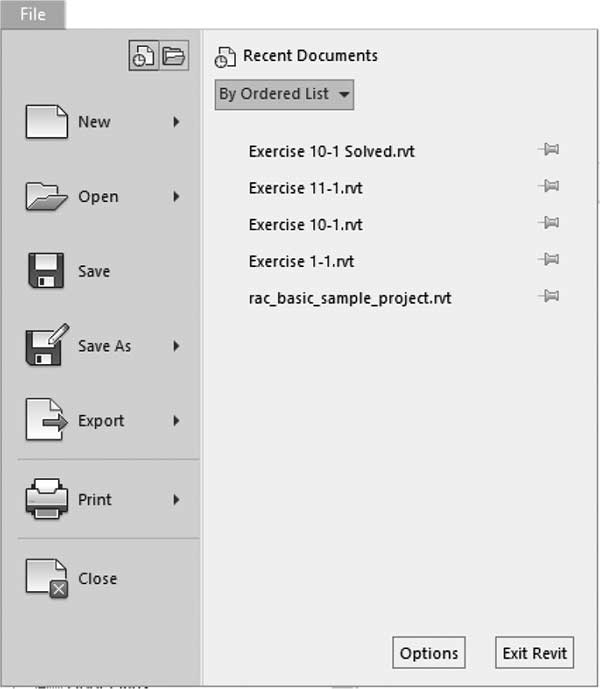The width and height of the screenshot is (600, 689).
Task: Pin Exercise 11-1.rvt to the list
Action: pyautogui.click(x=549, y=186)
